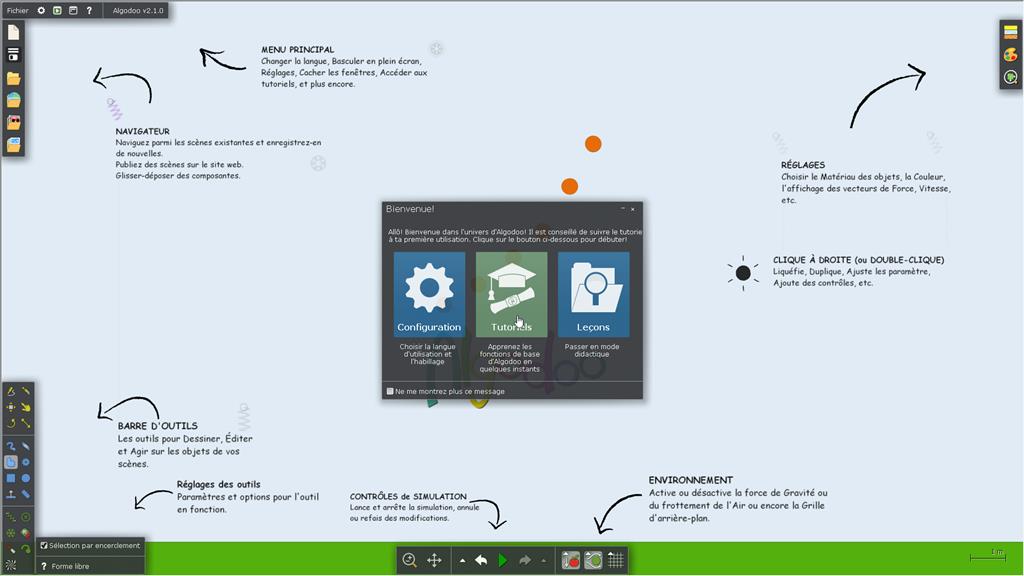Click the Forme libre help entry
The image size is (1024, 576).
click(65, 566)
